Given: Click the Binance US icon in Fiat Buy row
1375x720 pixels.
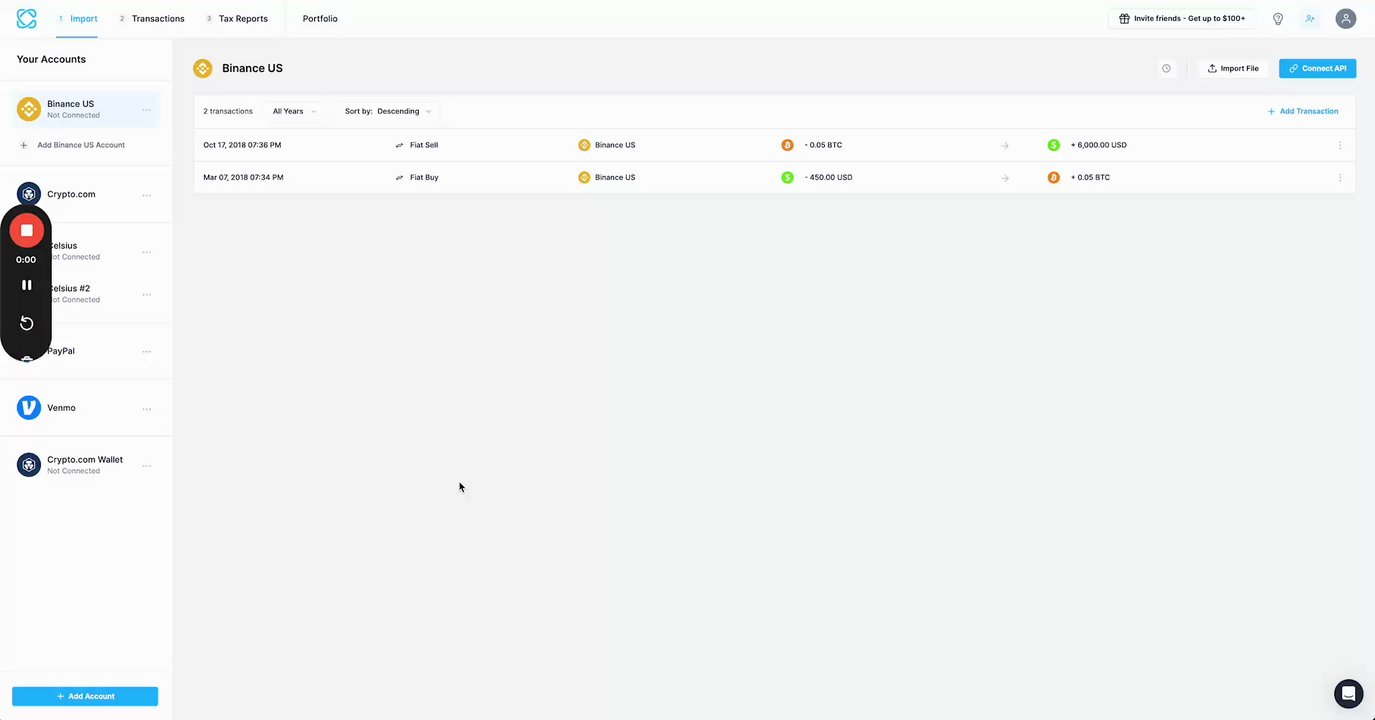Looking at the screenshot, I should [x=584, y=177].
